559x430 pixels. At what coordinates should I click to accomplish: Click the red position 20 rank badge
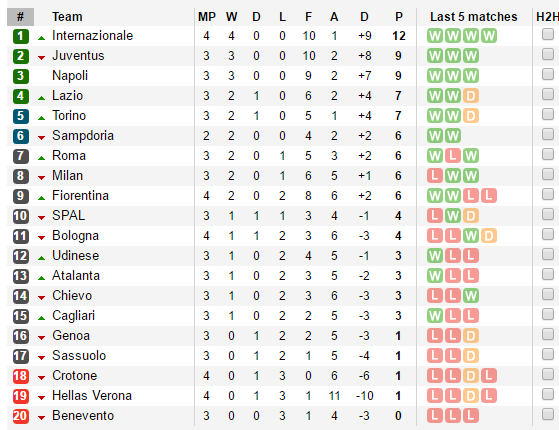coord(21,416)
